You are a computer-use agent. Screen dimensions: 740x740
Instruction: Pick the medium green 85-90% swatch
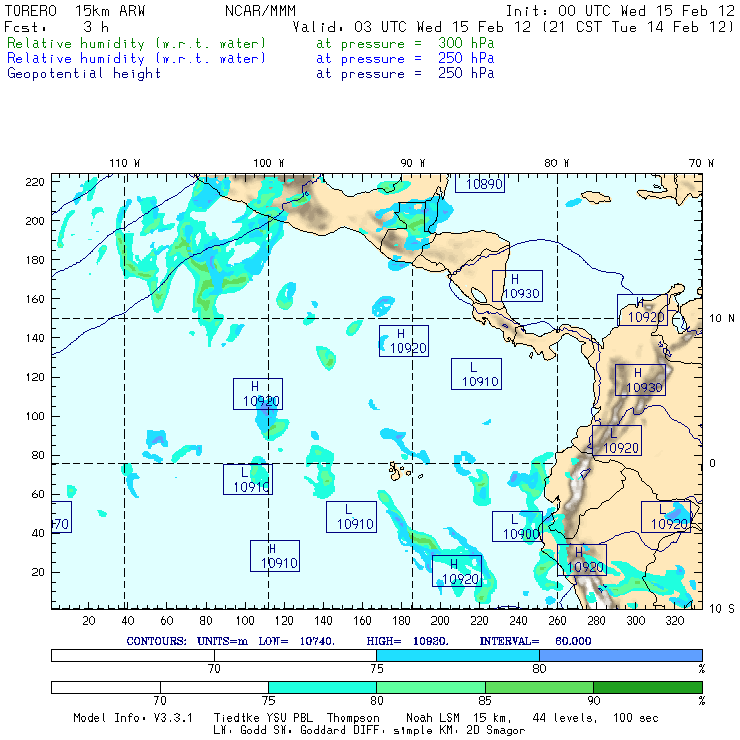539,688
